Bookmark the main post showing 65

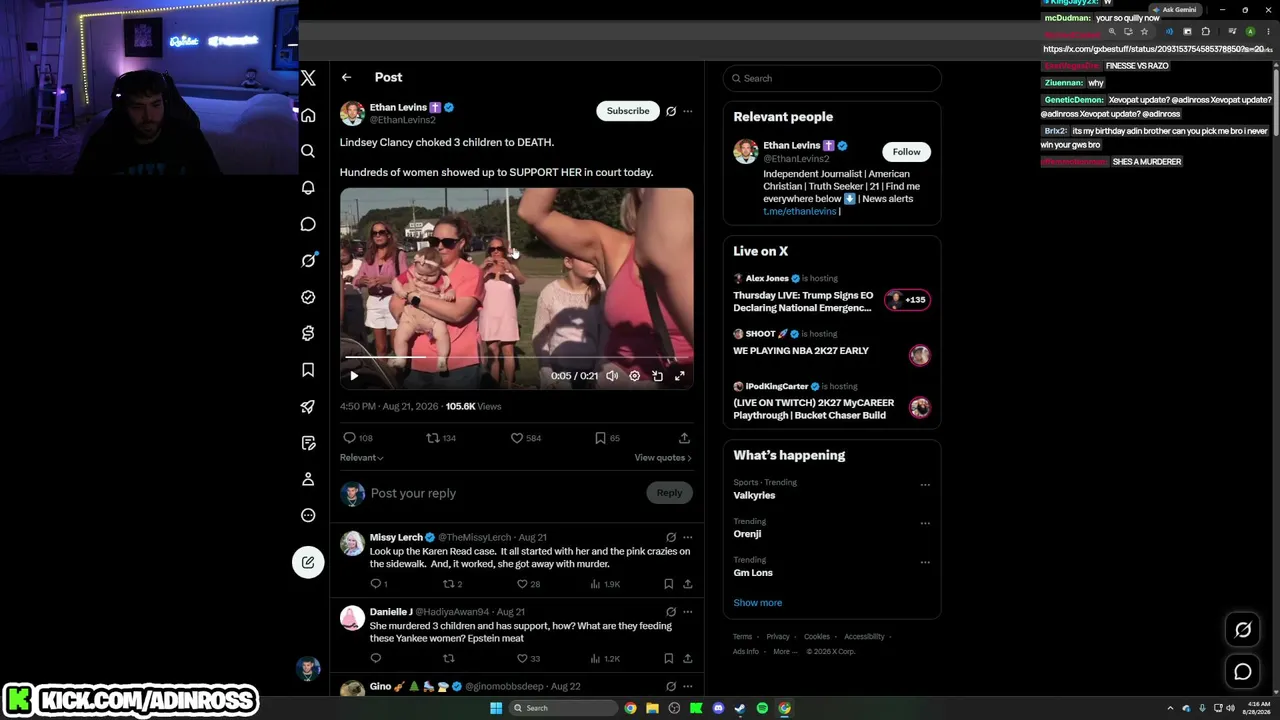click(607, 438)
